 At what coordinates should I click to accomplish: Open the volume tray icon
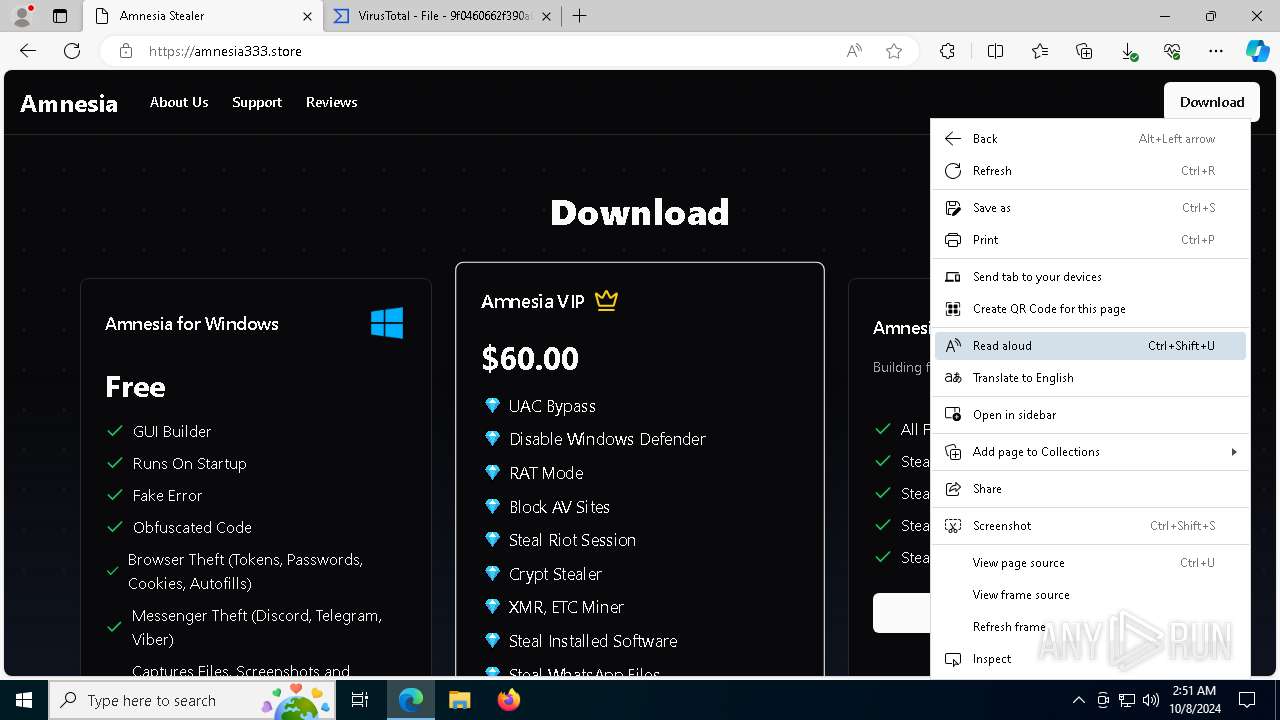pos(1151,700)
